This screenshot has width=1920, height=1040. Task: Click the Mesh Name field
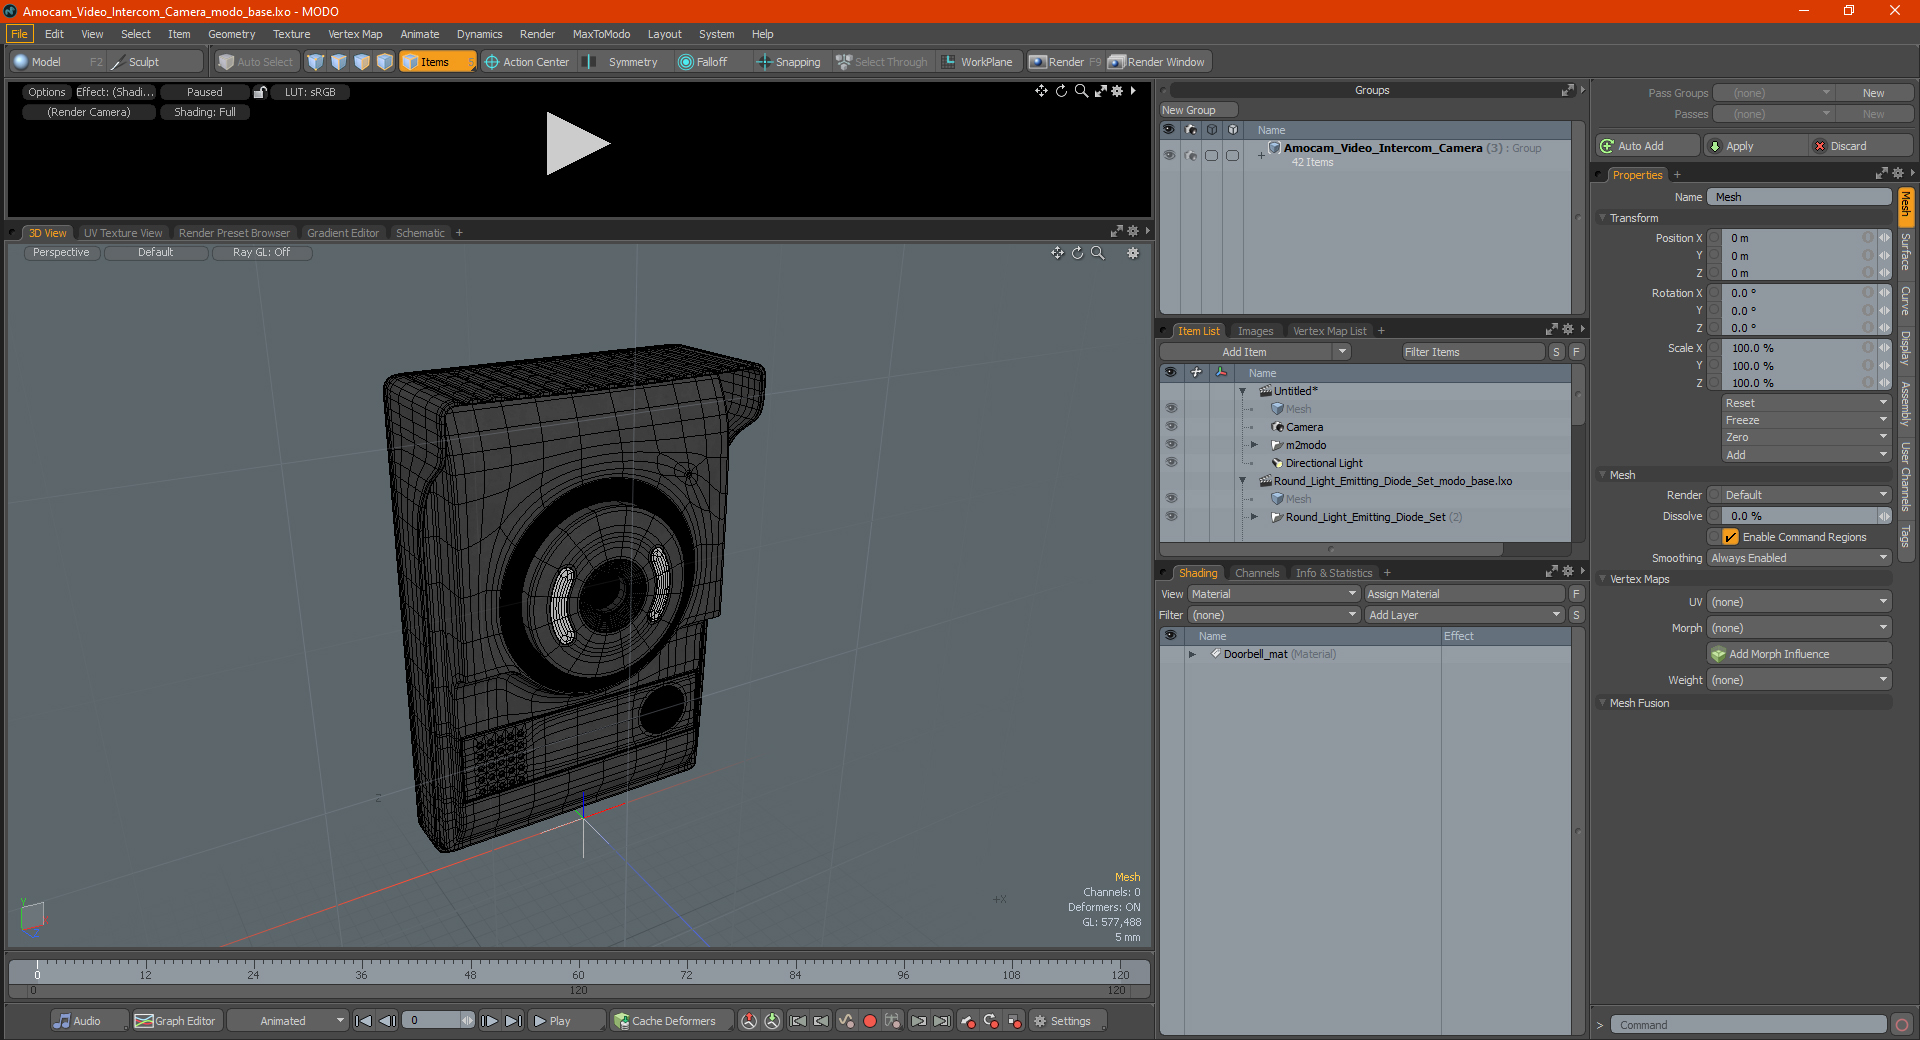(1799, 197)
